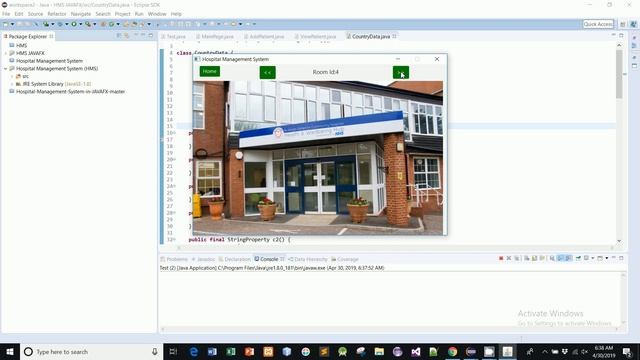The height and width of the screenshot is (360, 640).
Task: Minimize the Package Explorer panel
Action: (x=143, y=36)
